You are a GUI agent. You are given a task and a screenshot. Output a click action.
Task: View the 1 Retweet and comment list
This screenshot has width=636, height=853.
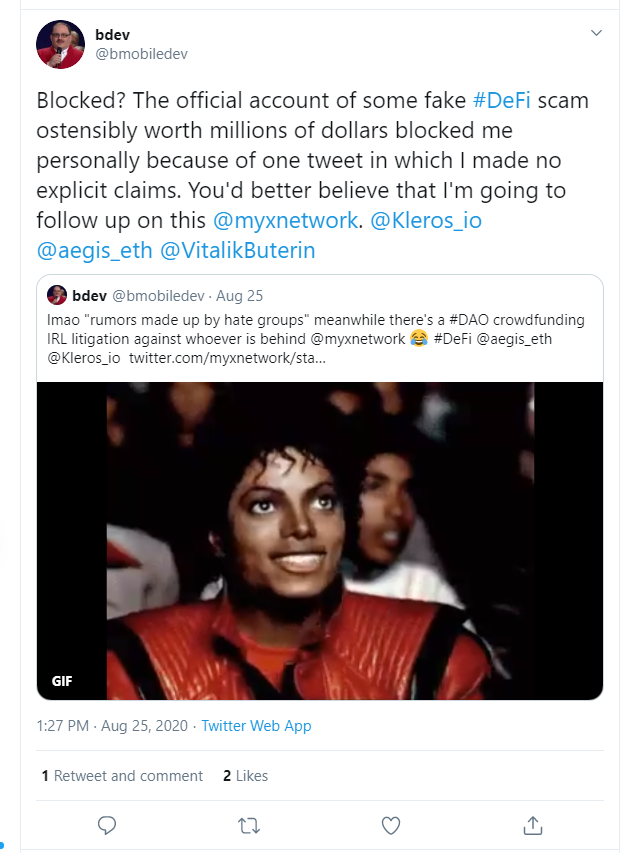122,776
